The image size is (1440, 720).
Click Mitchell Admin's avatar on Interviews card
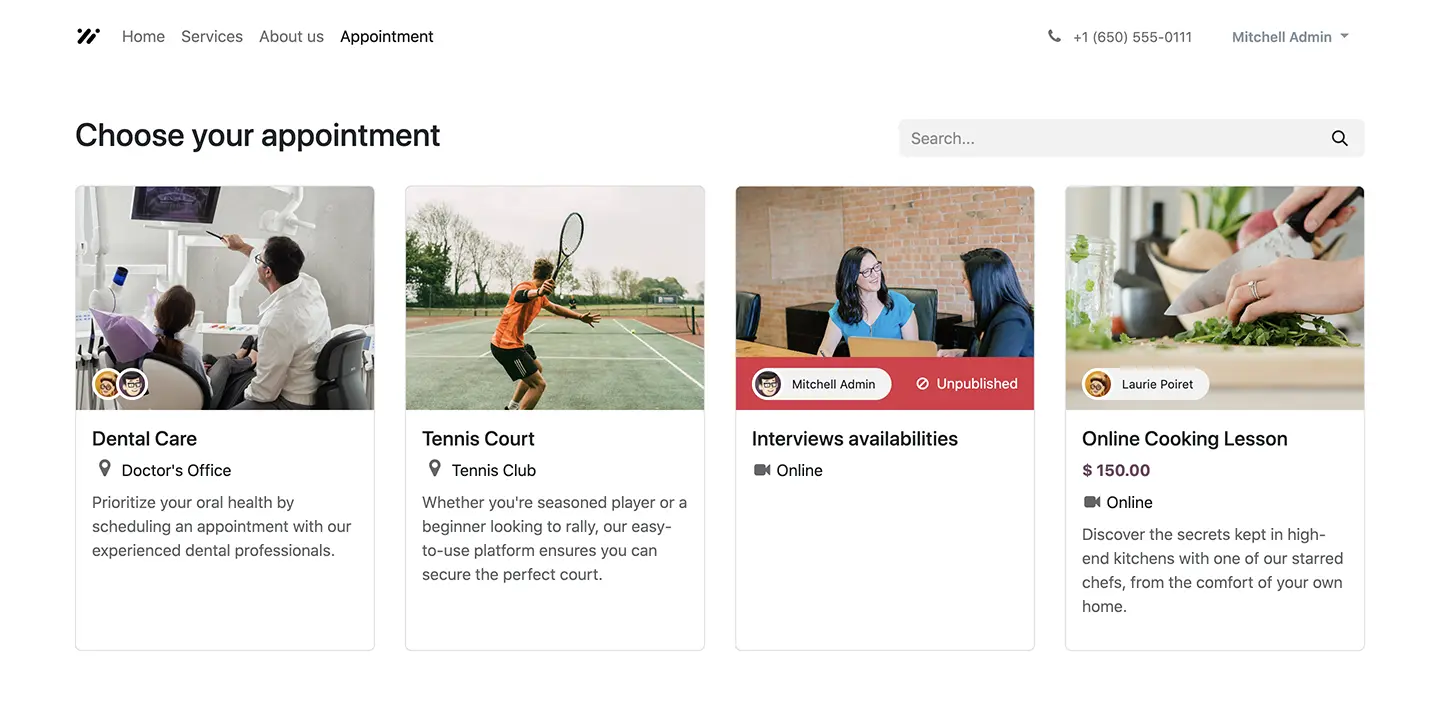point(768,383)
